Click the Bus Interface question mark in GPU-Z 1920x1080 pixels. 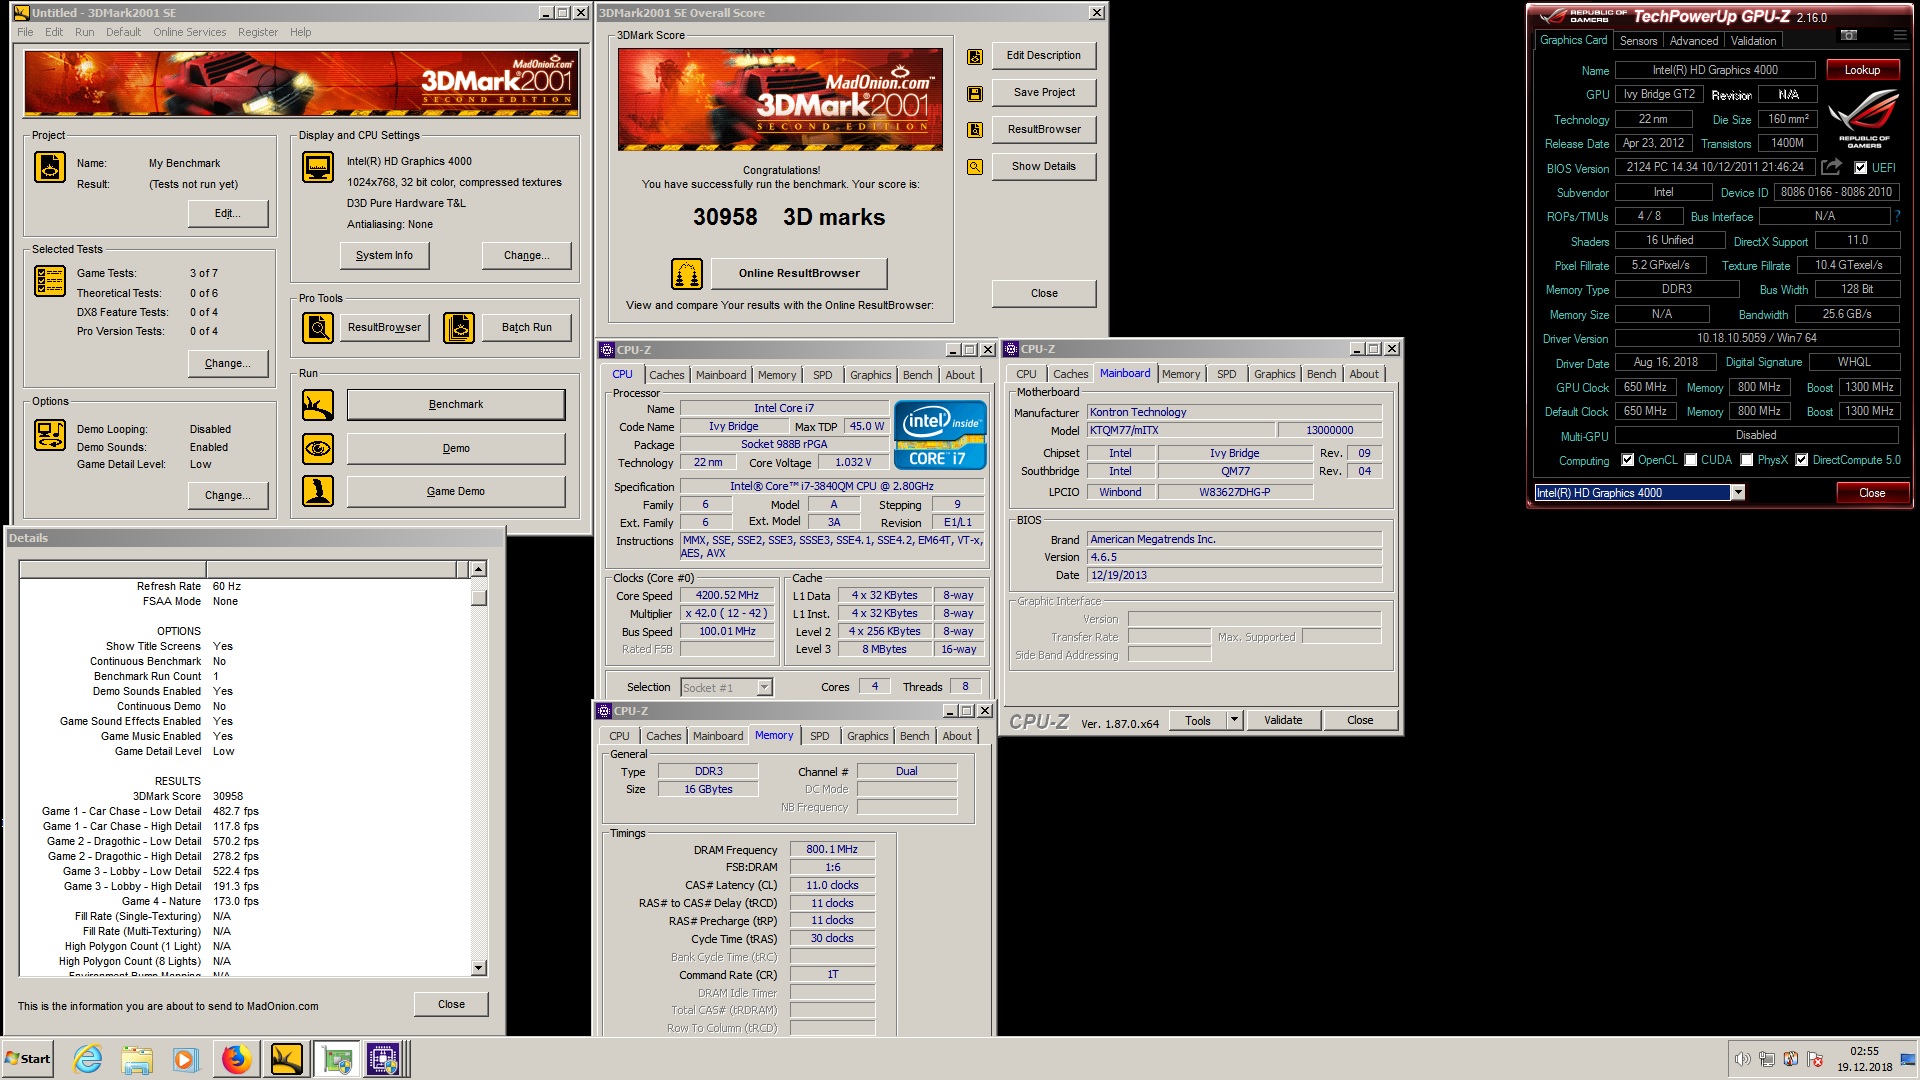point(1897,216)
